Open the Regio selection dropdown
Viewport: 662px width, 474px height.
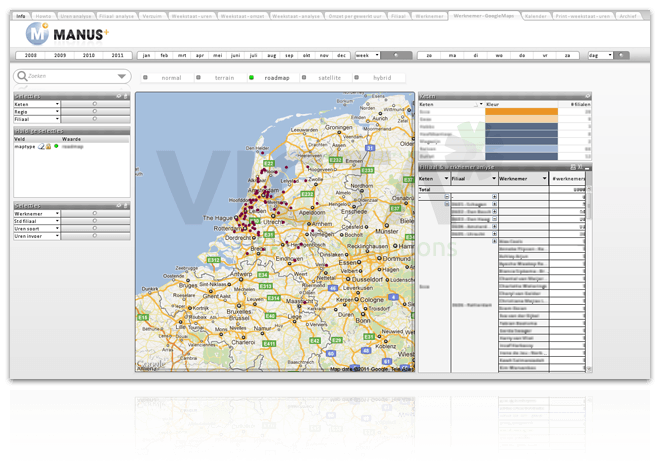[57, 111]
